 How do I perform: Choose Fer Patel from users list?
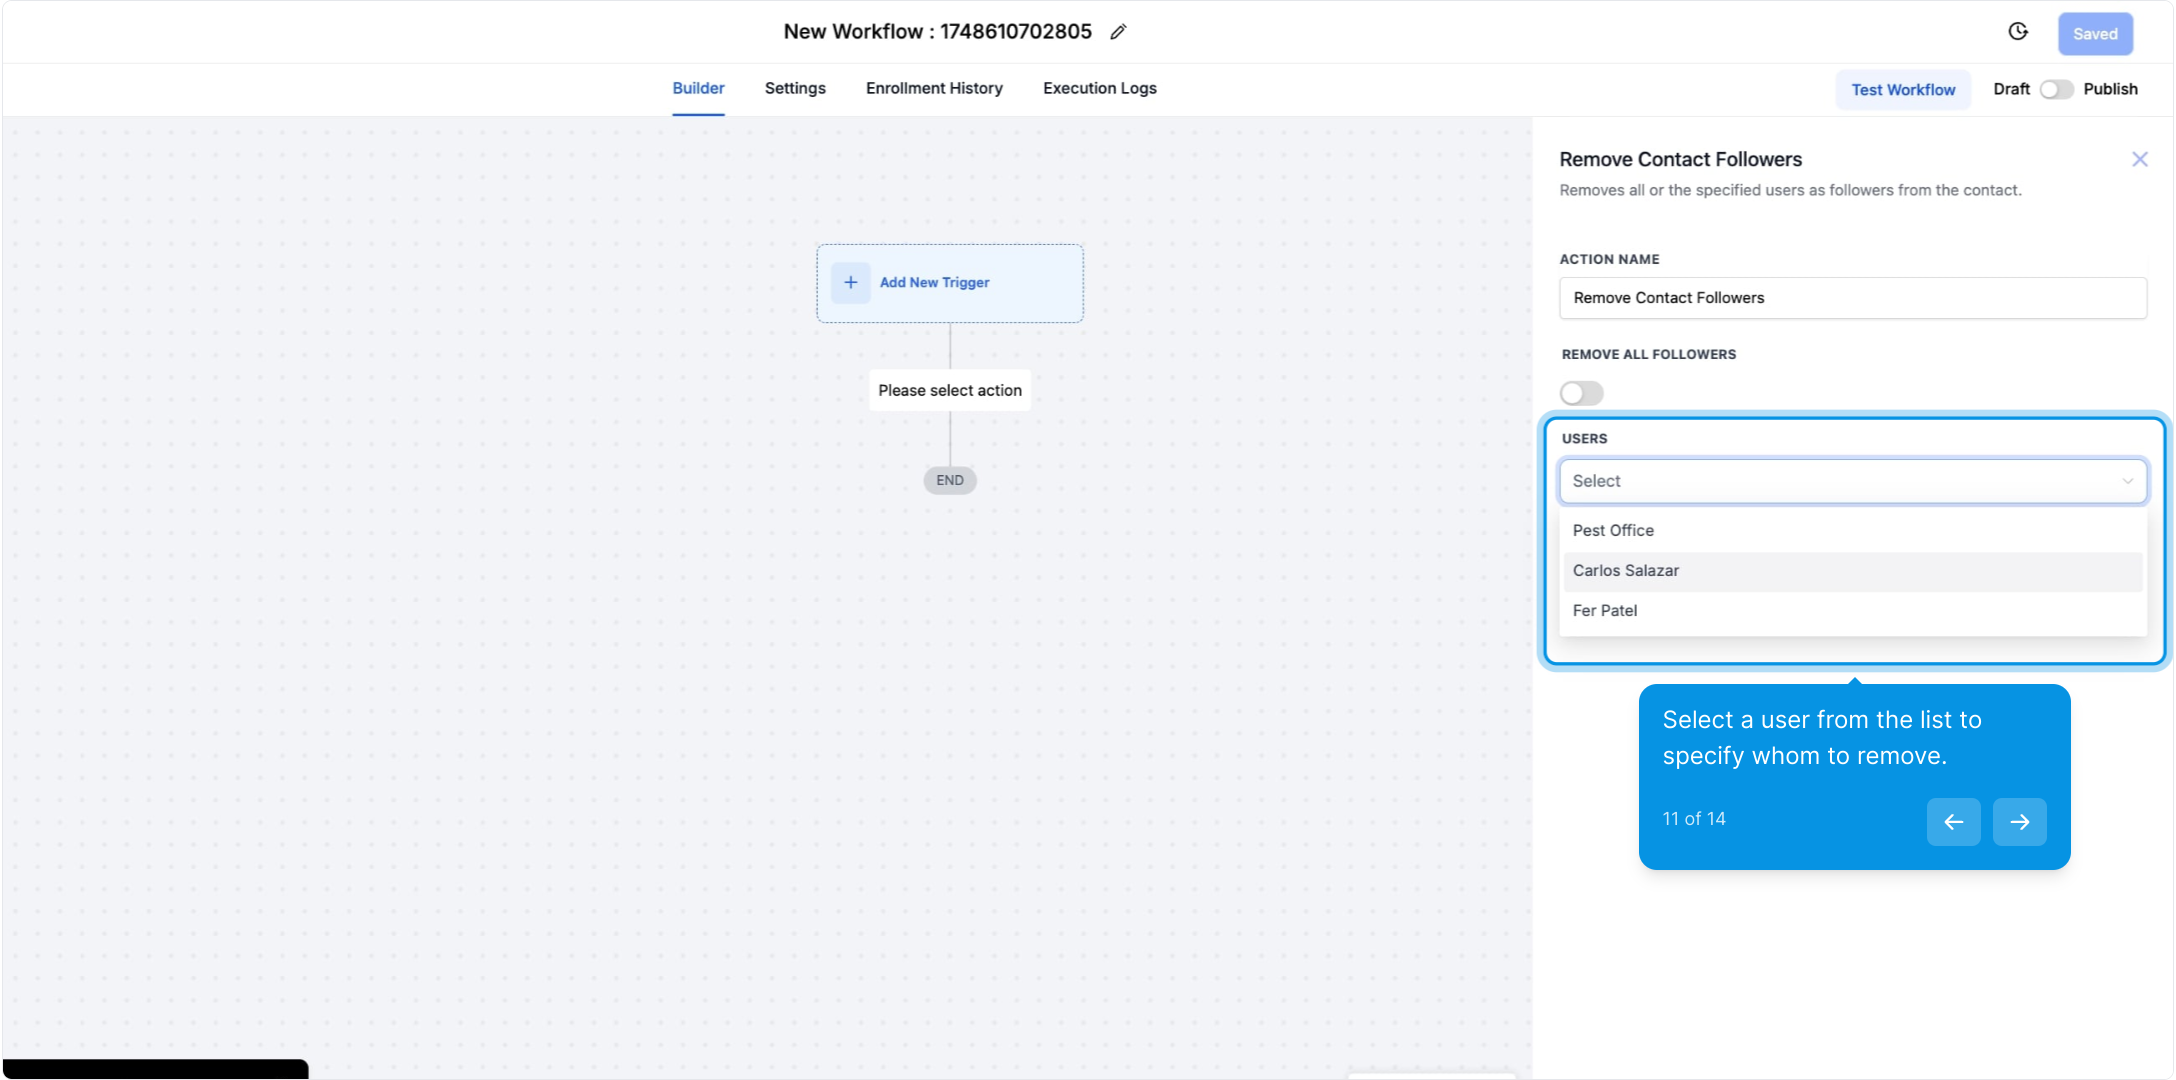(1852, 611)
